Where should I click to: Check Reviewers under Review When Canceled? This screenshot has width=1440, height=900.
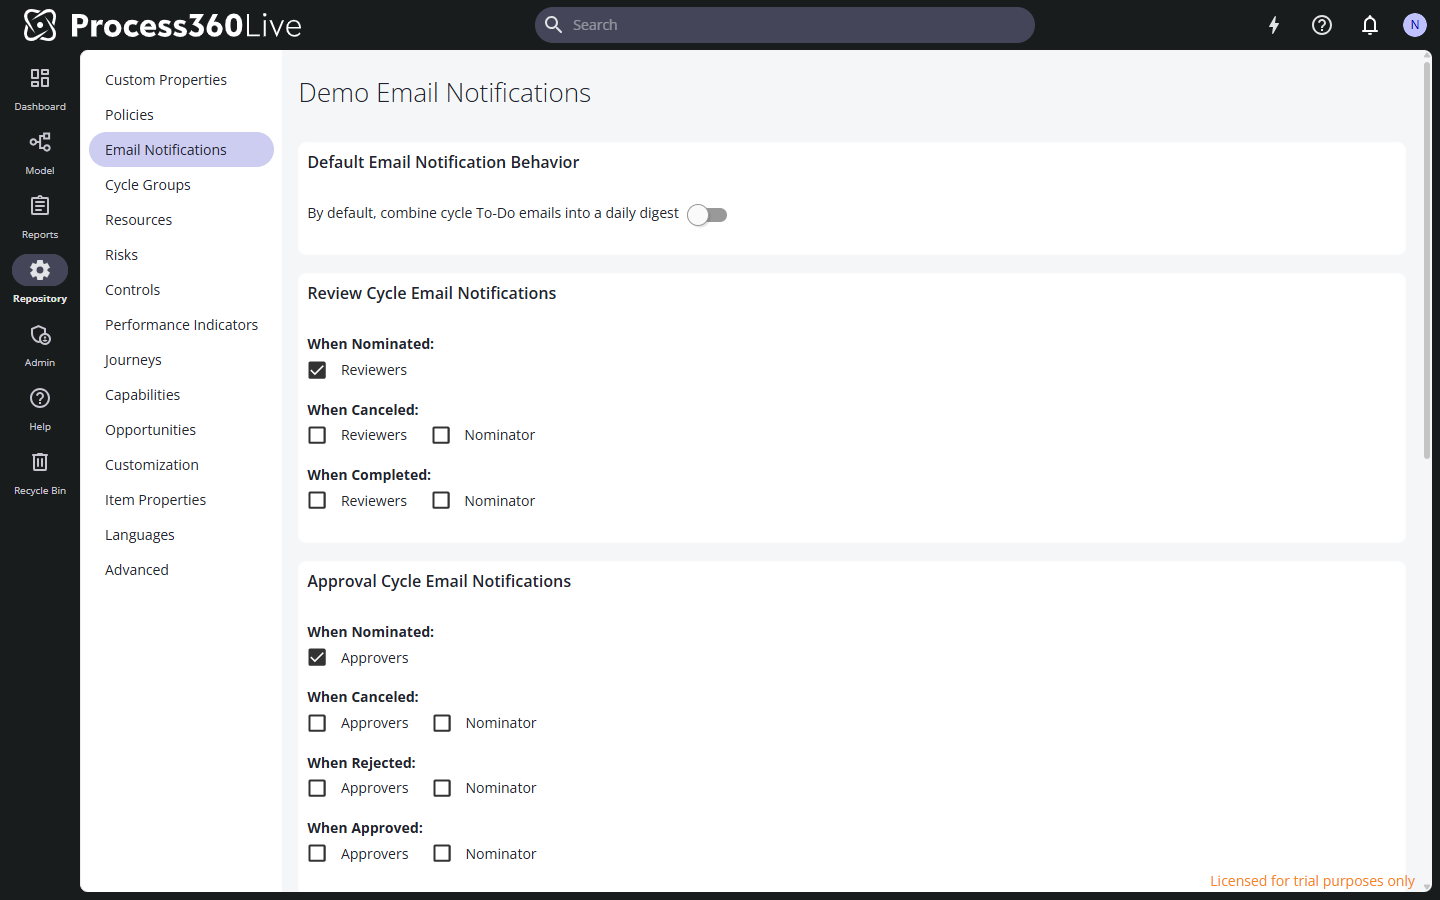(x=317, y=435)
